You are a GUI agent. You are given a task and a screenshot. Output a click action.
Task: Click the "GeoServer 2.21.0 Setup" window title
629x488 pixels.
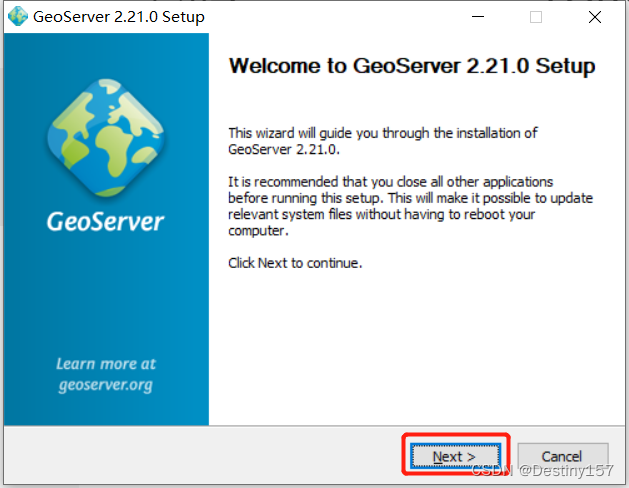tap(119, 17)
